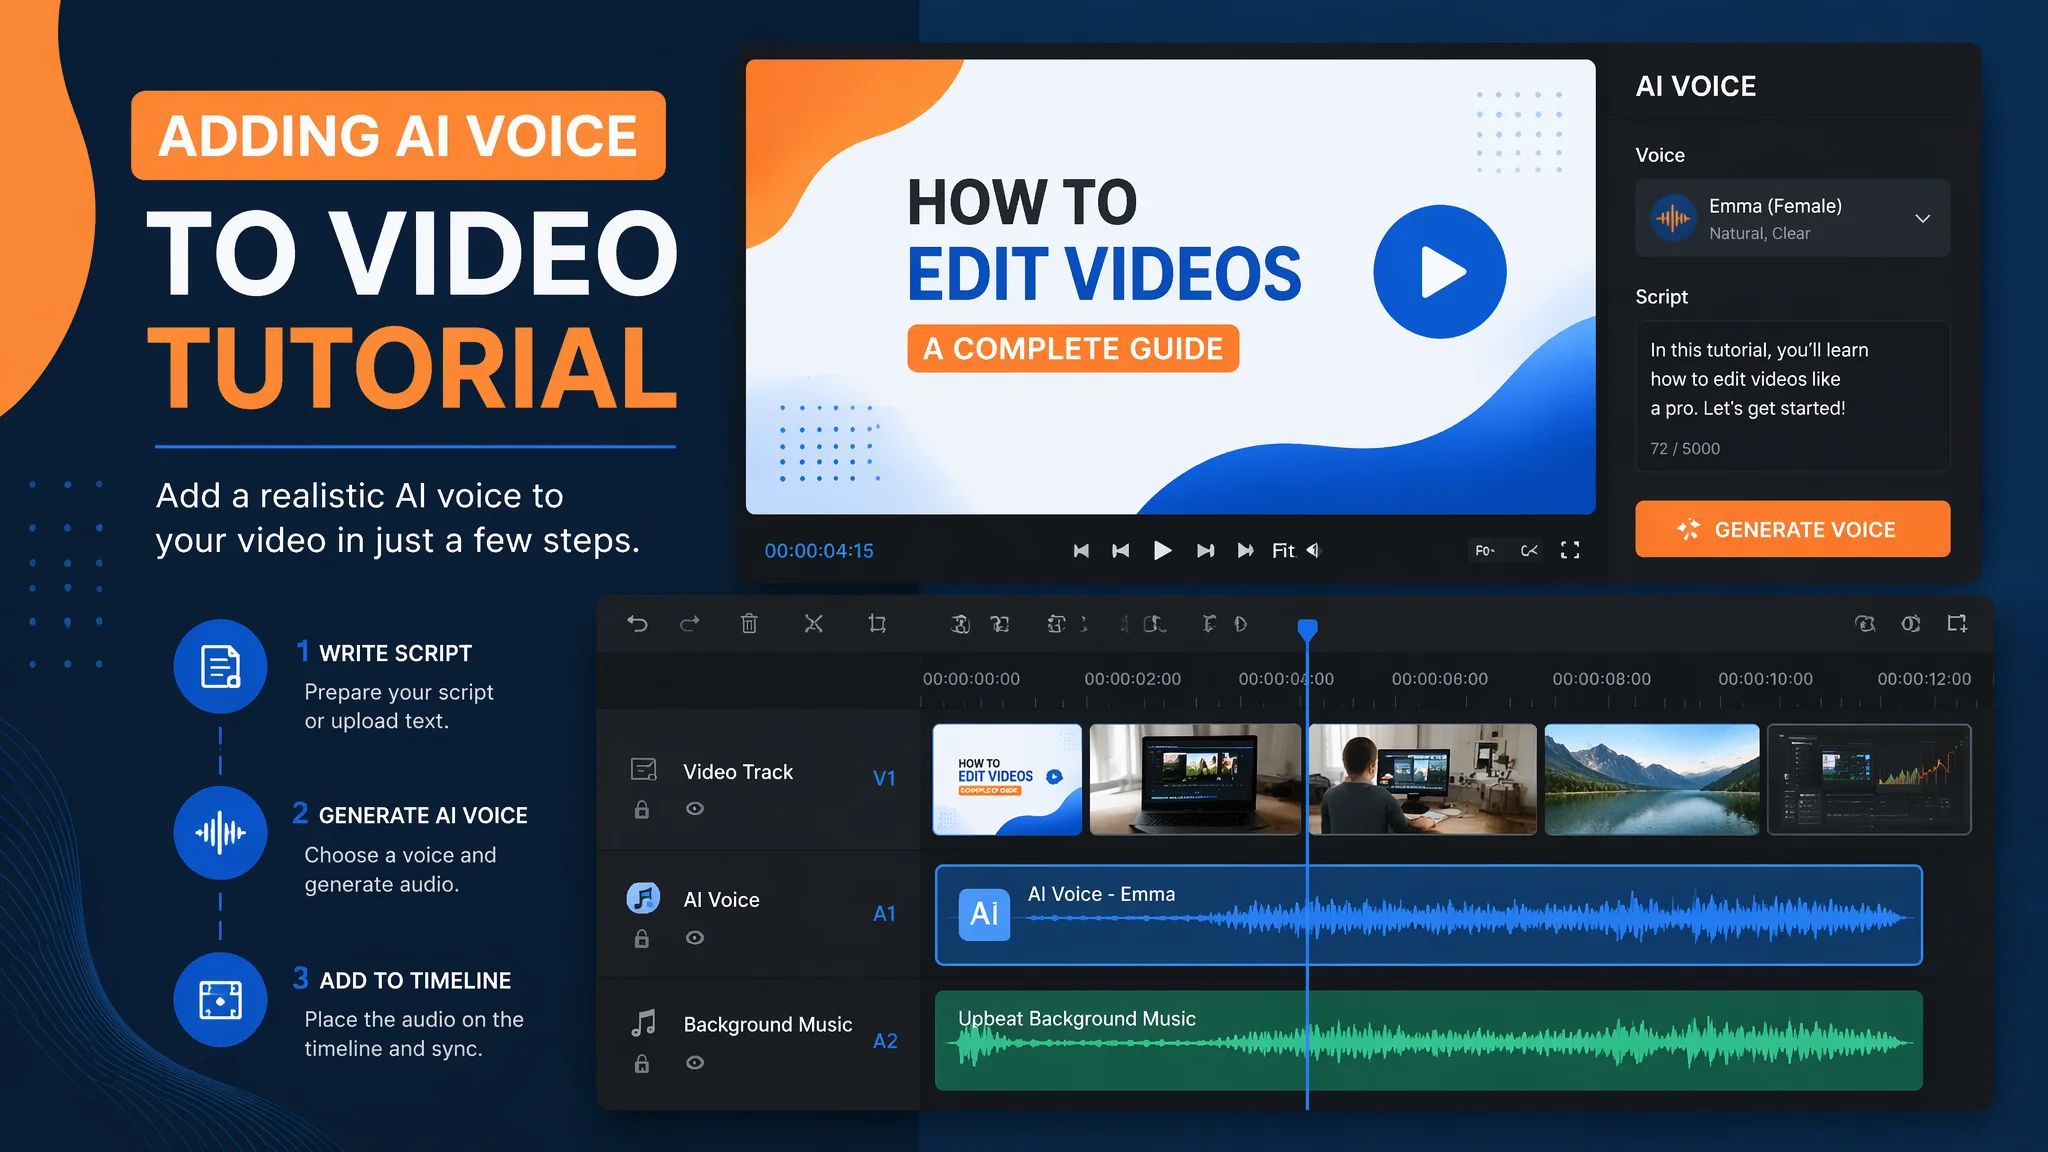
Task: Toggle visibility of Background Music track
Action: (695, 1063)
